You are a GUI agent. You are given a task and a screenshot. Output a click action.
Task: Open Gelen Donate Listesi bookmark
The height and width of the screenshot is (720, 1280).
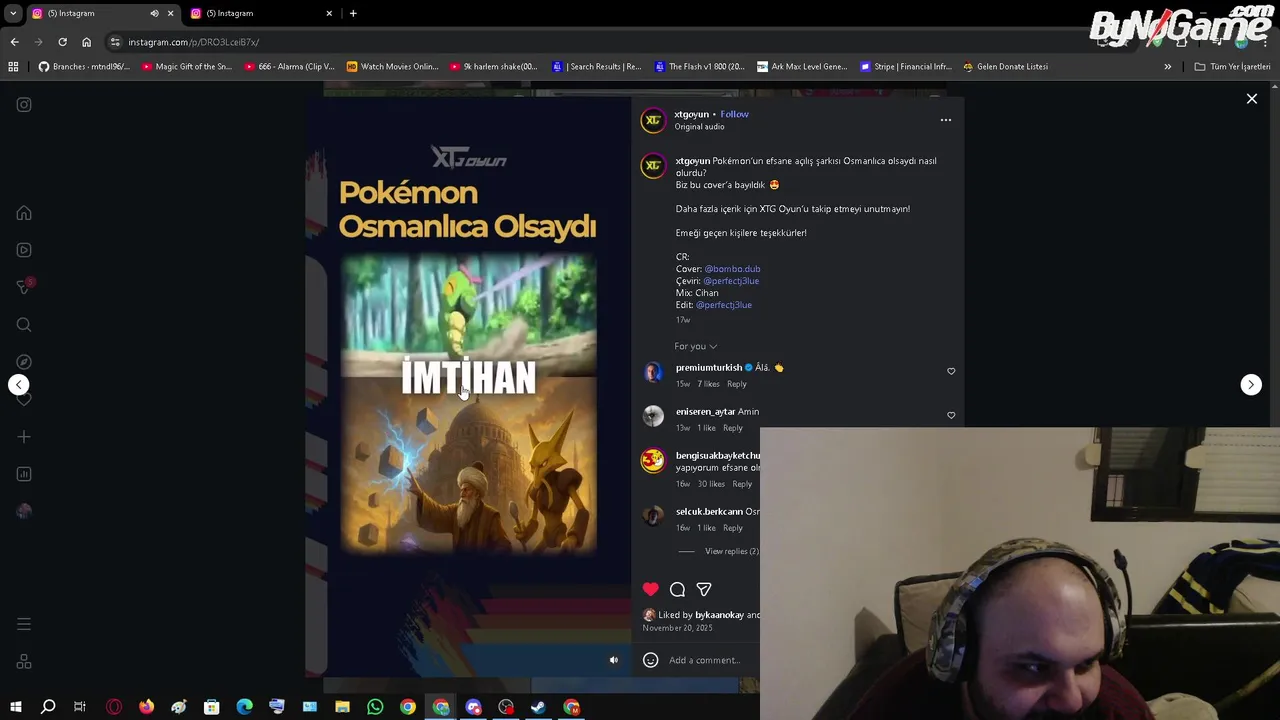point(1005,67)
